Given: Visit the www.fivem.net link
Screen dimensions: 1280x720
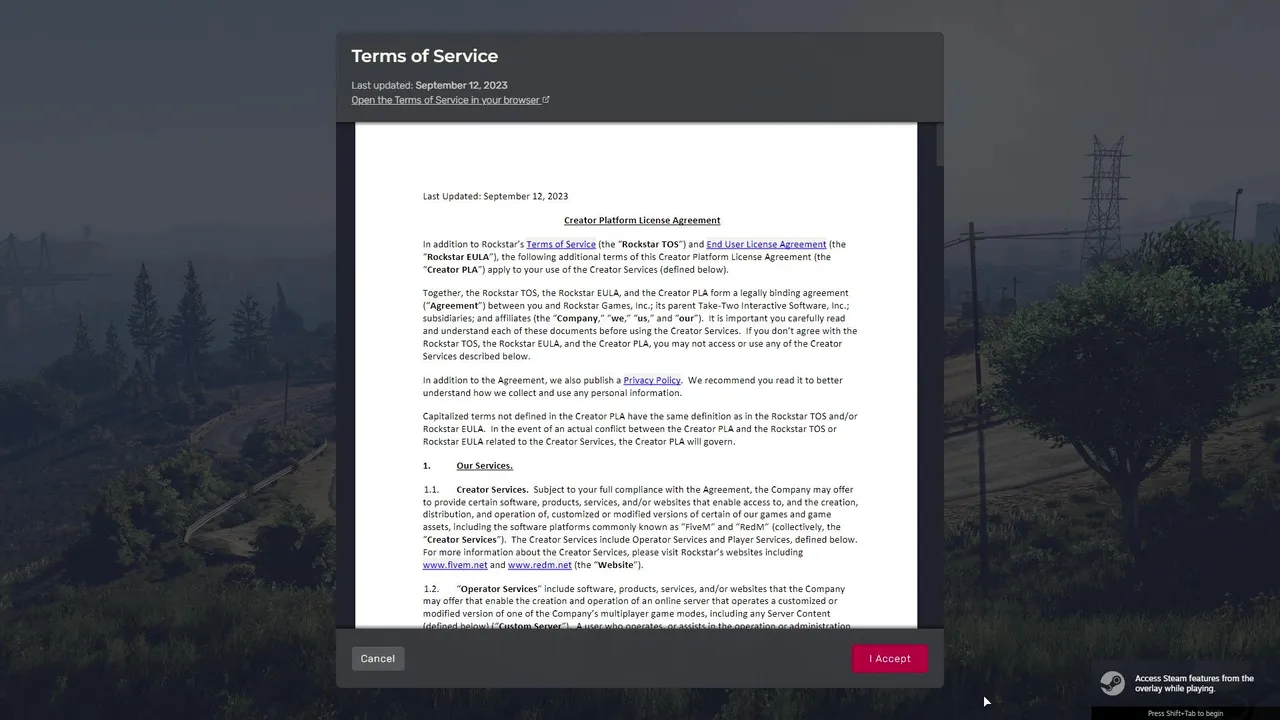Looking at the screenshot, I should (x=455, y=565).
